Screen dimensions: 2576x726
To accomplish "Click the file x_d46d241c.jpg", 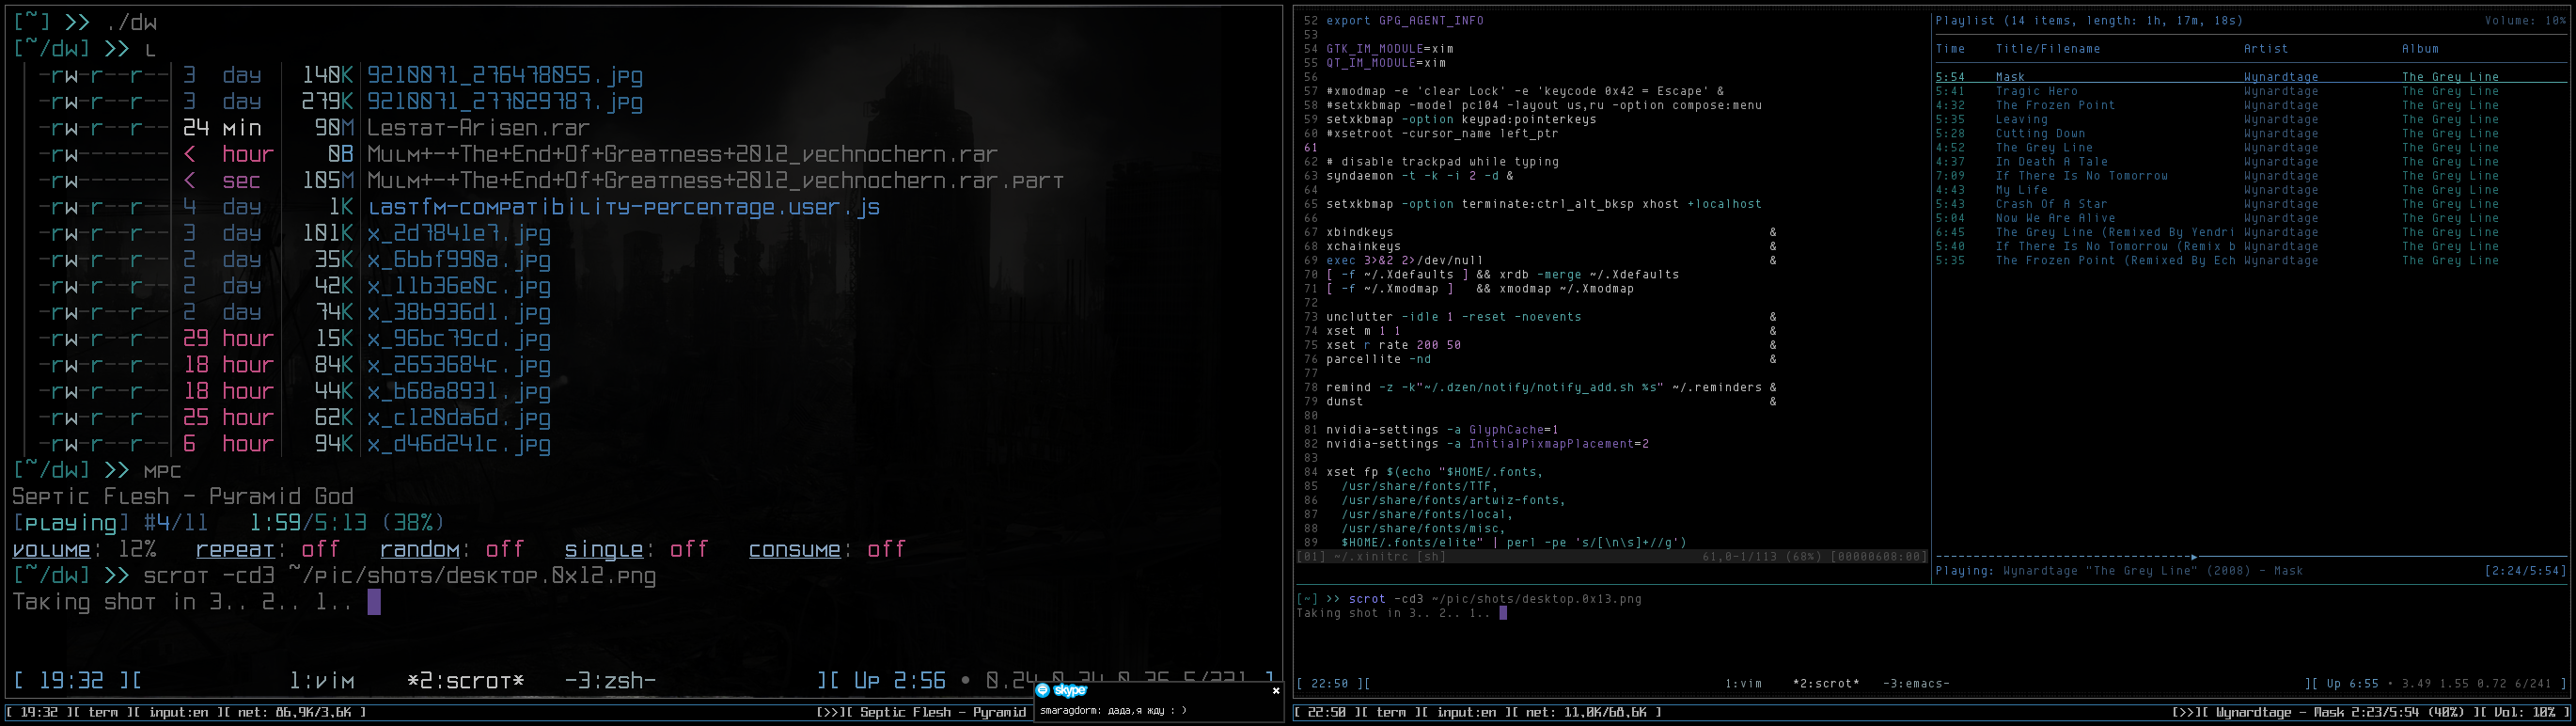I will (458, 444).
